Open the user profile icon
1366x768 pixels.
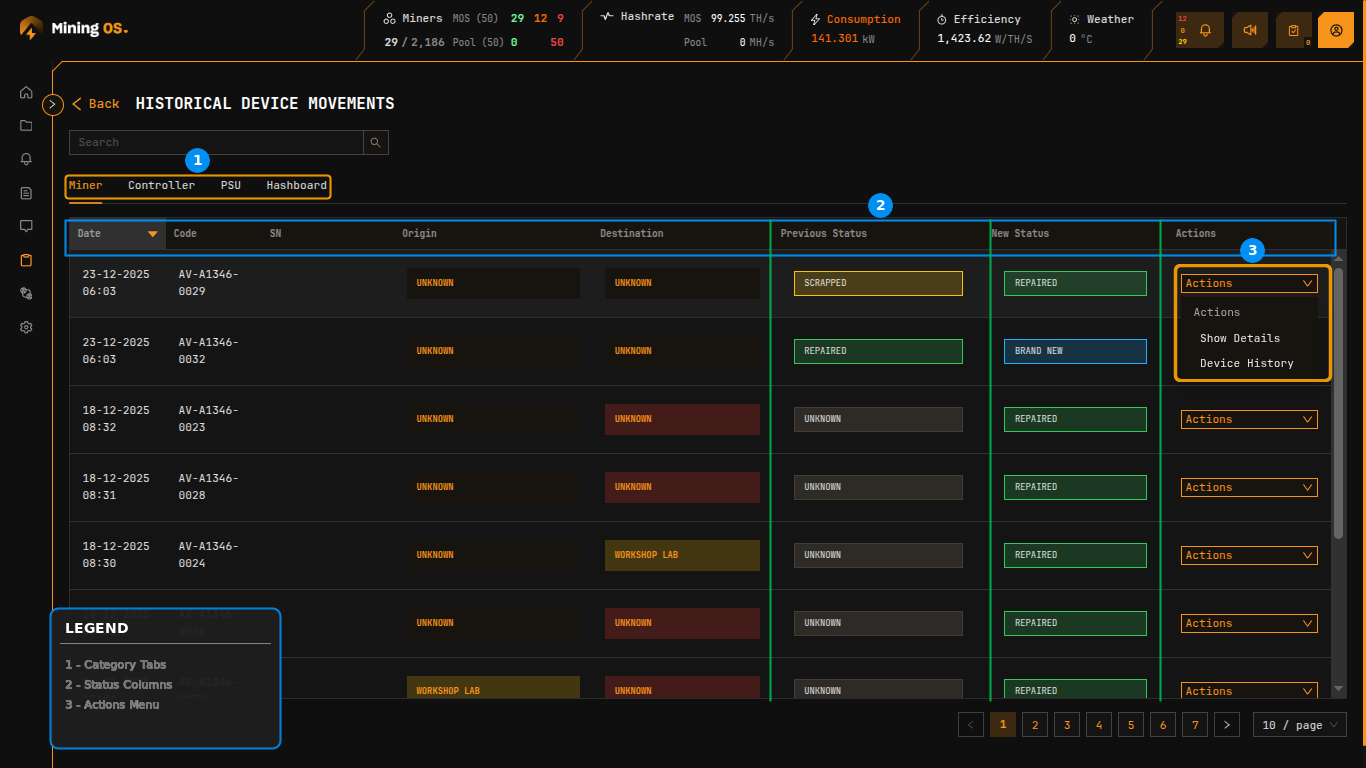tap(1336, 30)
